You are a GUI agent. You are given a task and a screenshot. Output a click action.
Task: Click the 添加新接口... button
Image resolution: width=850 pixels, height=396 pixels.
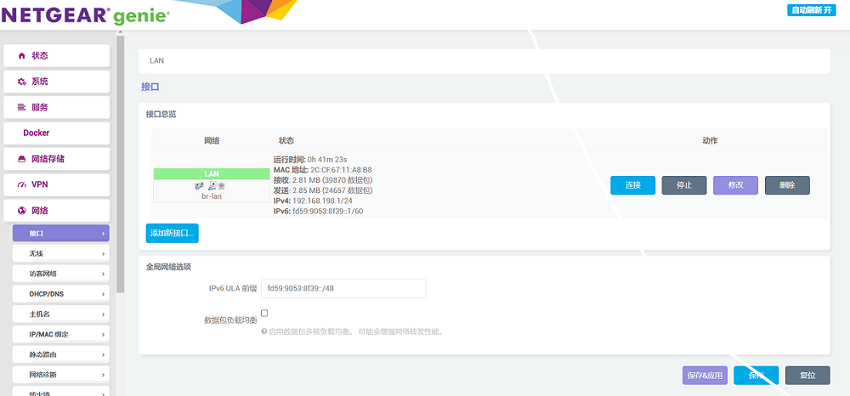[x=172, y=233]
